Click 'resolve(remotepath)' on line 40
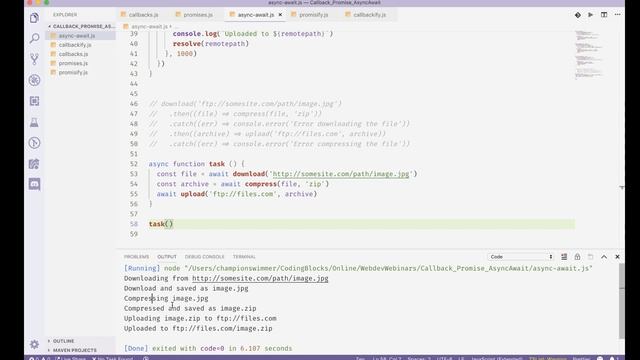640x360 pixels. (x=211, y=44)
